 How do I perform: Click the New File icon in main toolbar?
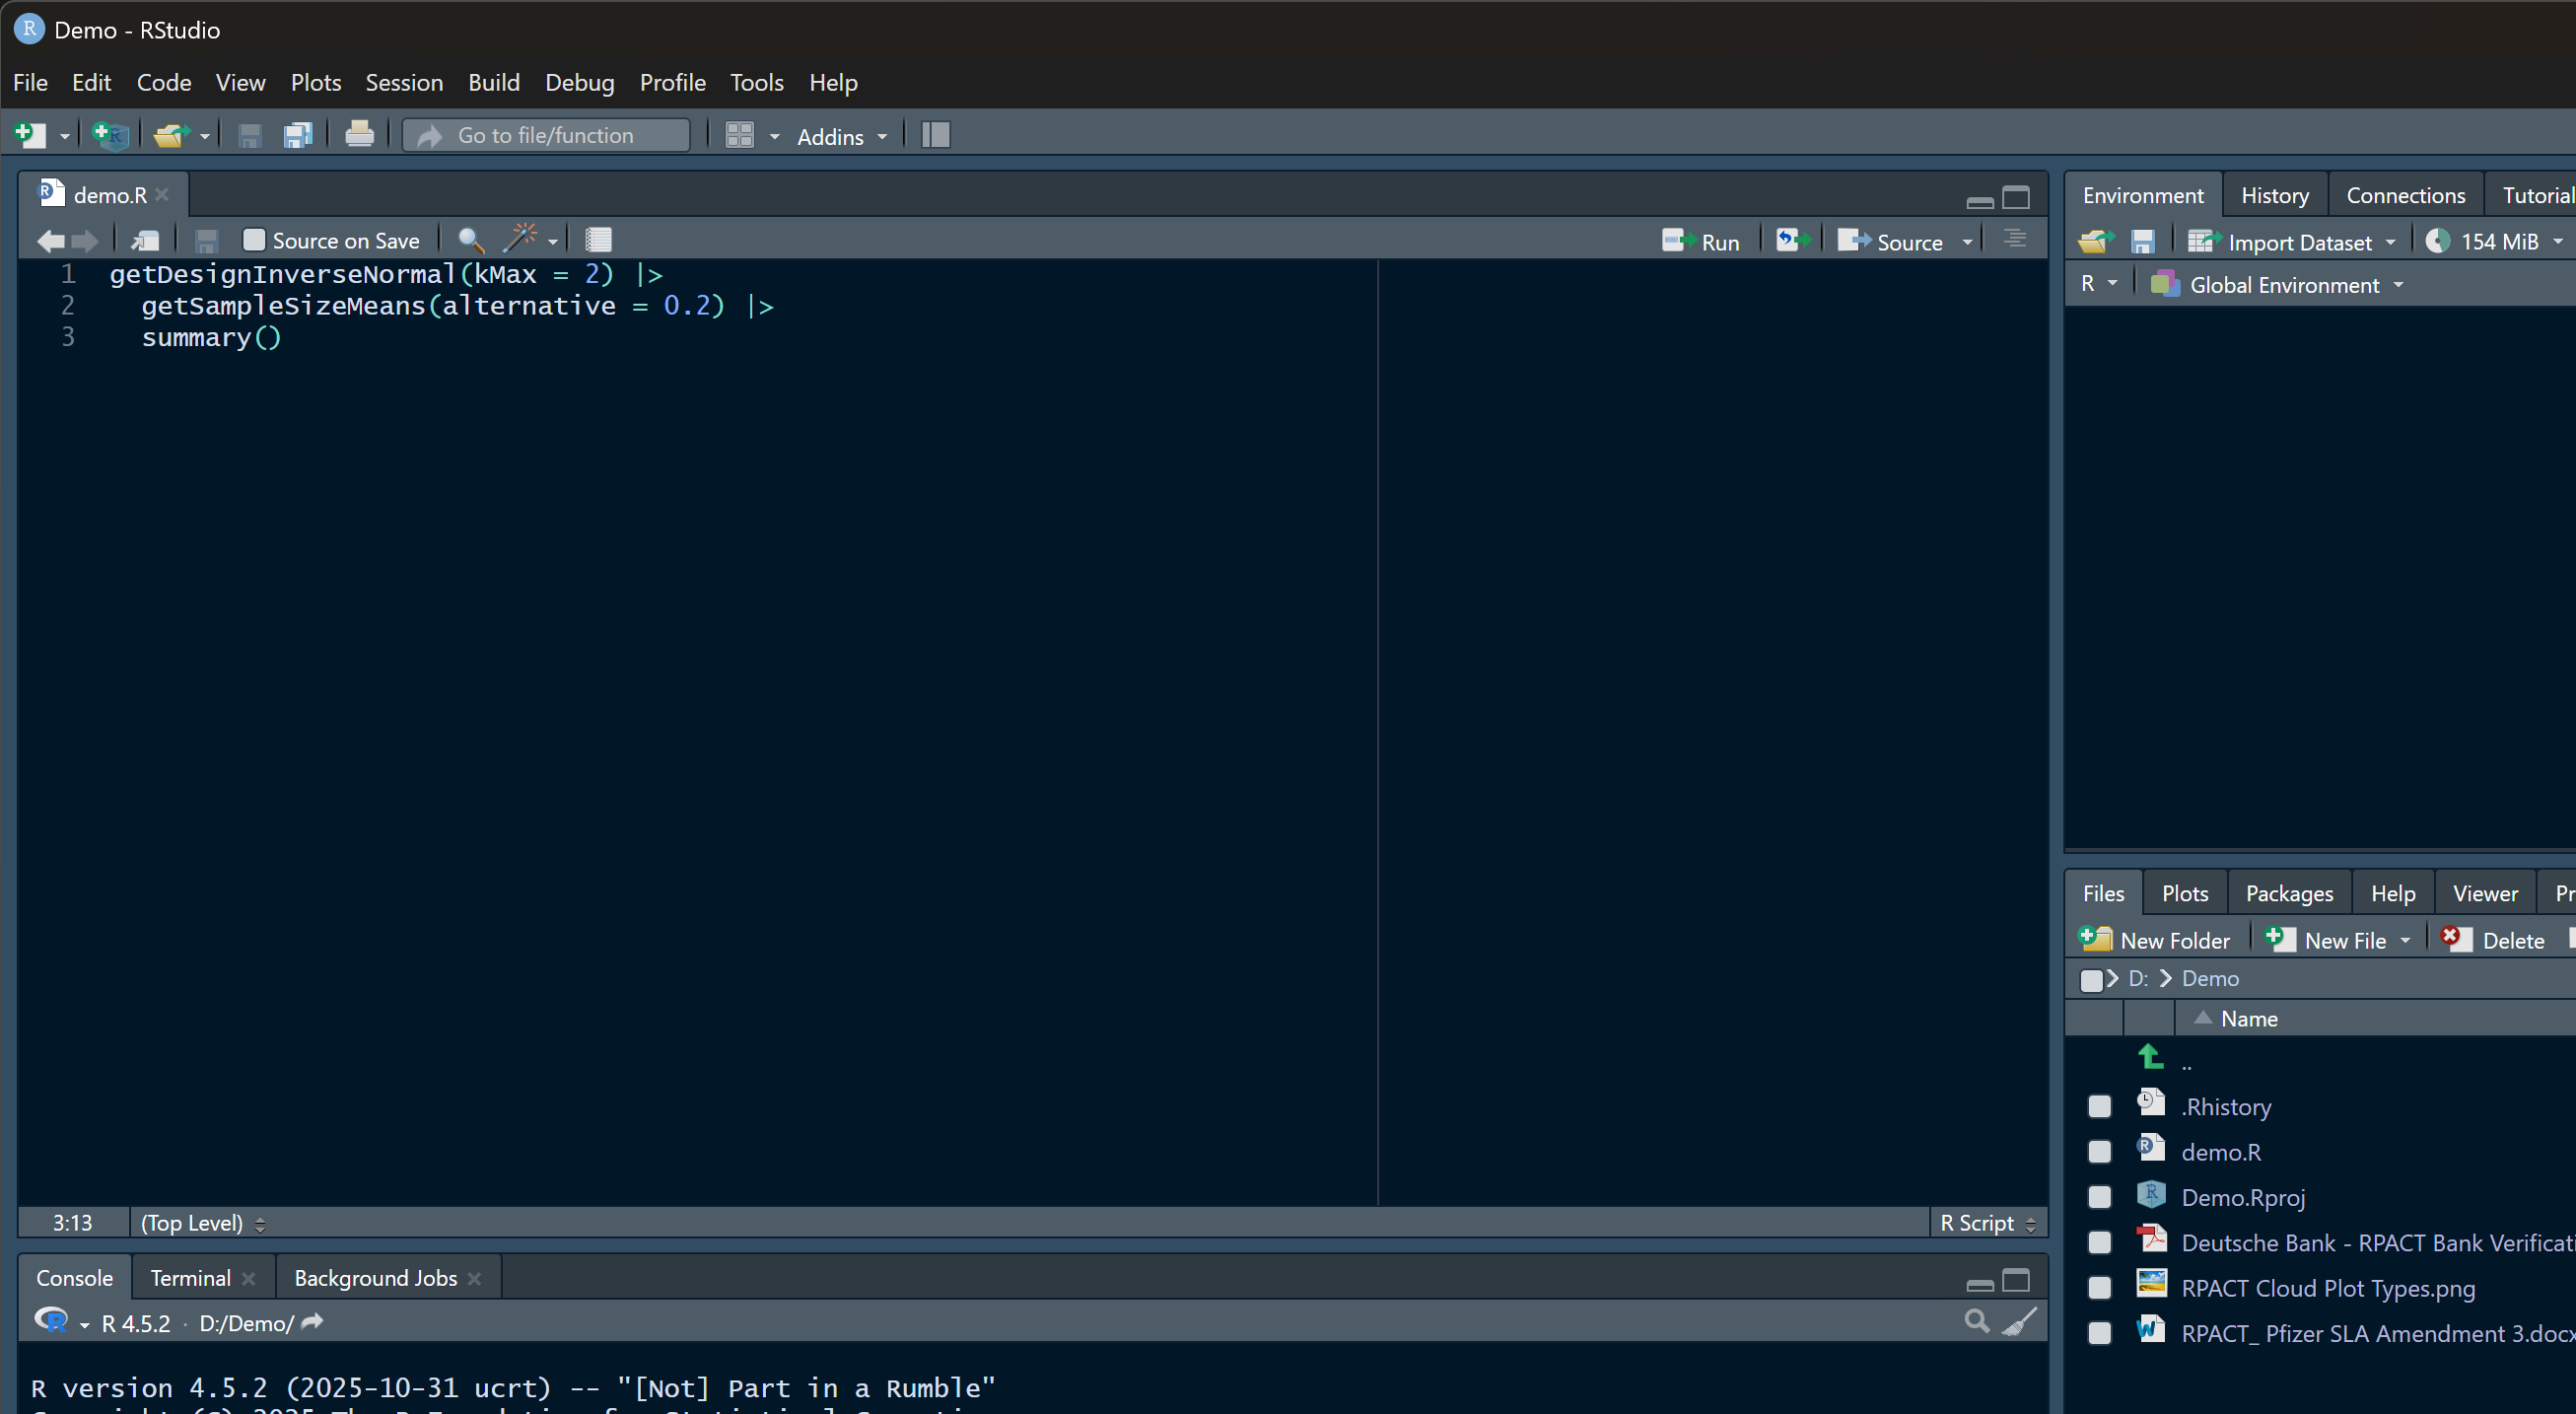point(31,135)
